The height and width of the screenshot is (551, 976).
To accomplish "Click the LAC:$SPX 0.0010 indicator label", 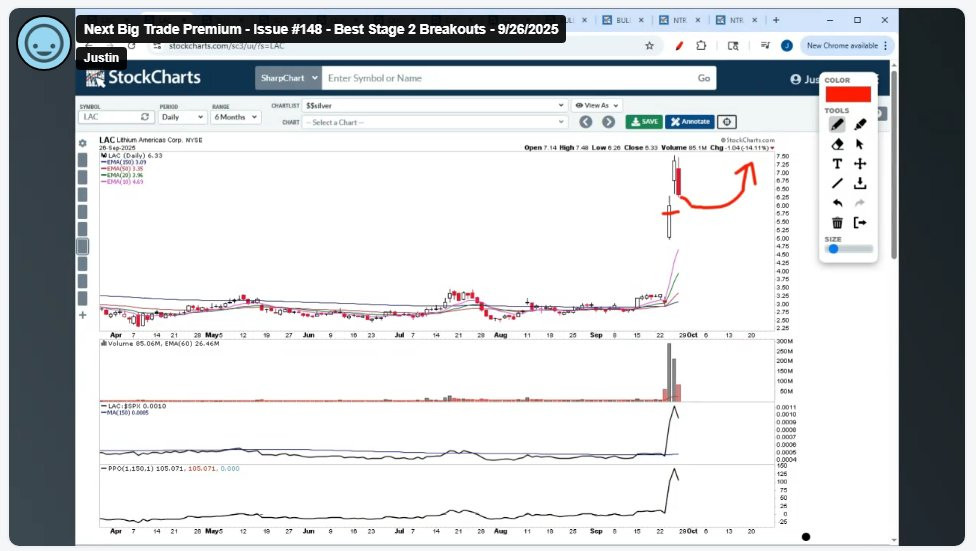I will [x=133, y=406].
